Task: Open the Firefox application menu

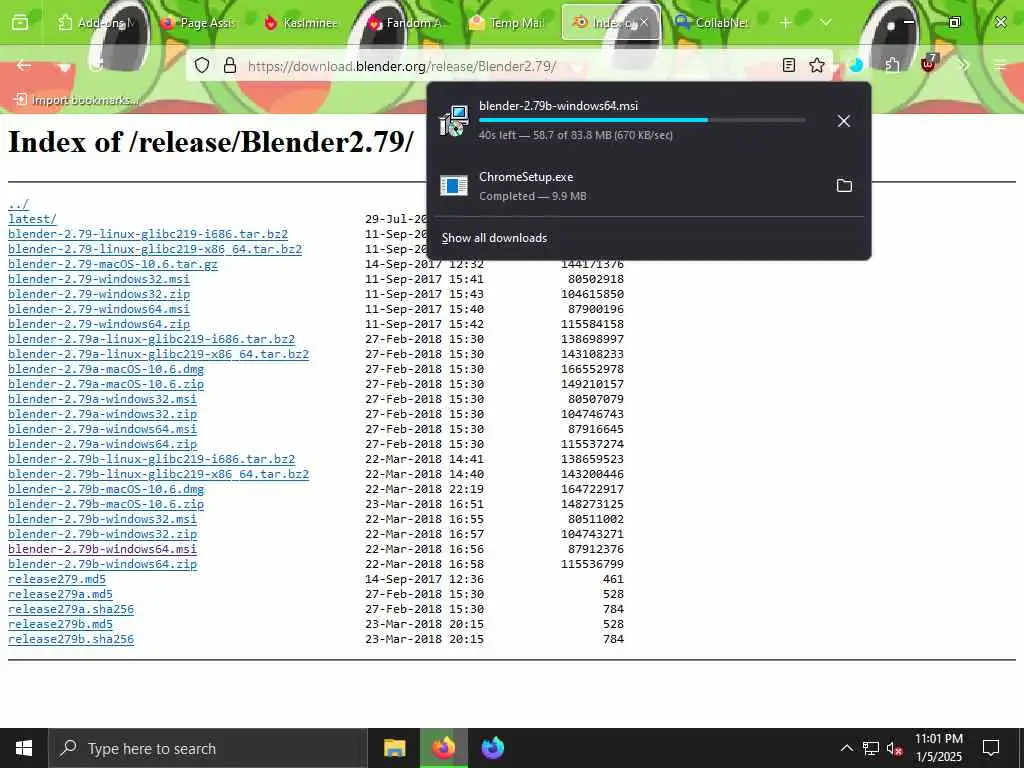Action: [x=1000, y=65]
